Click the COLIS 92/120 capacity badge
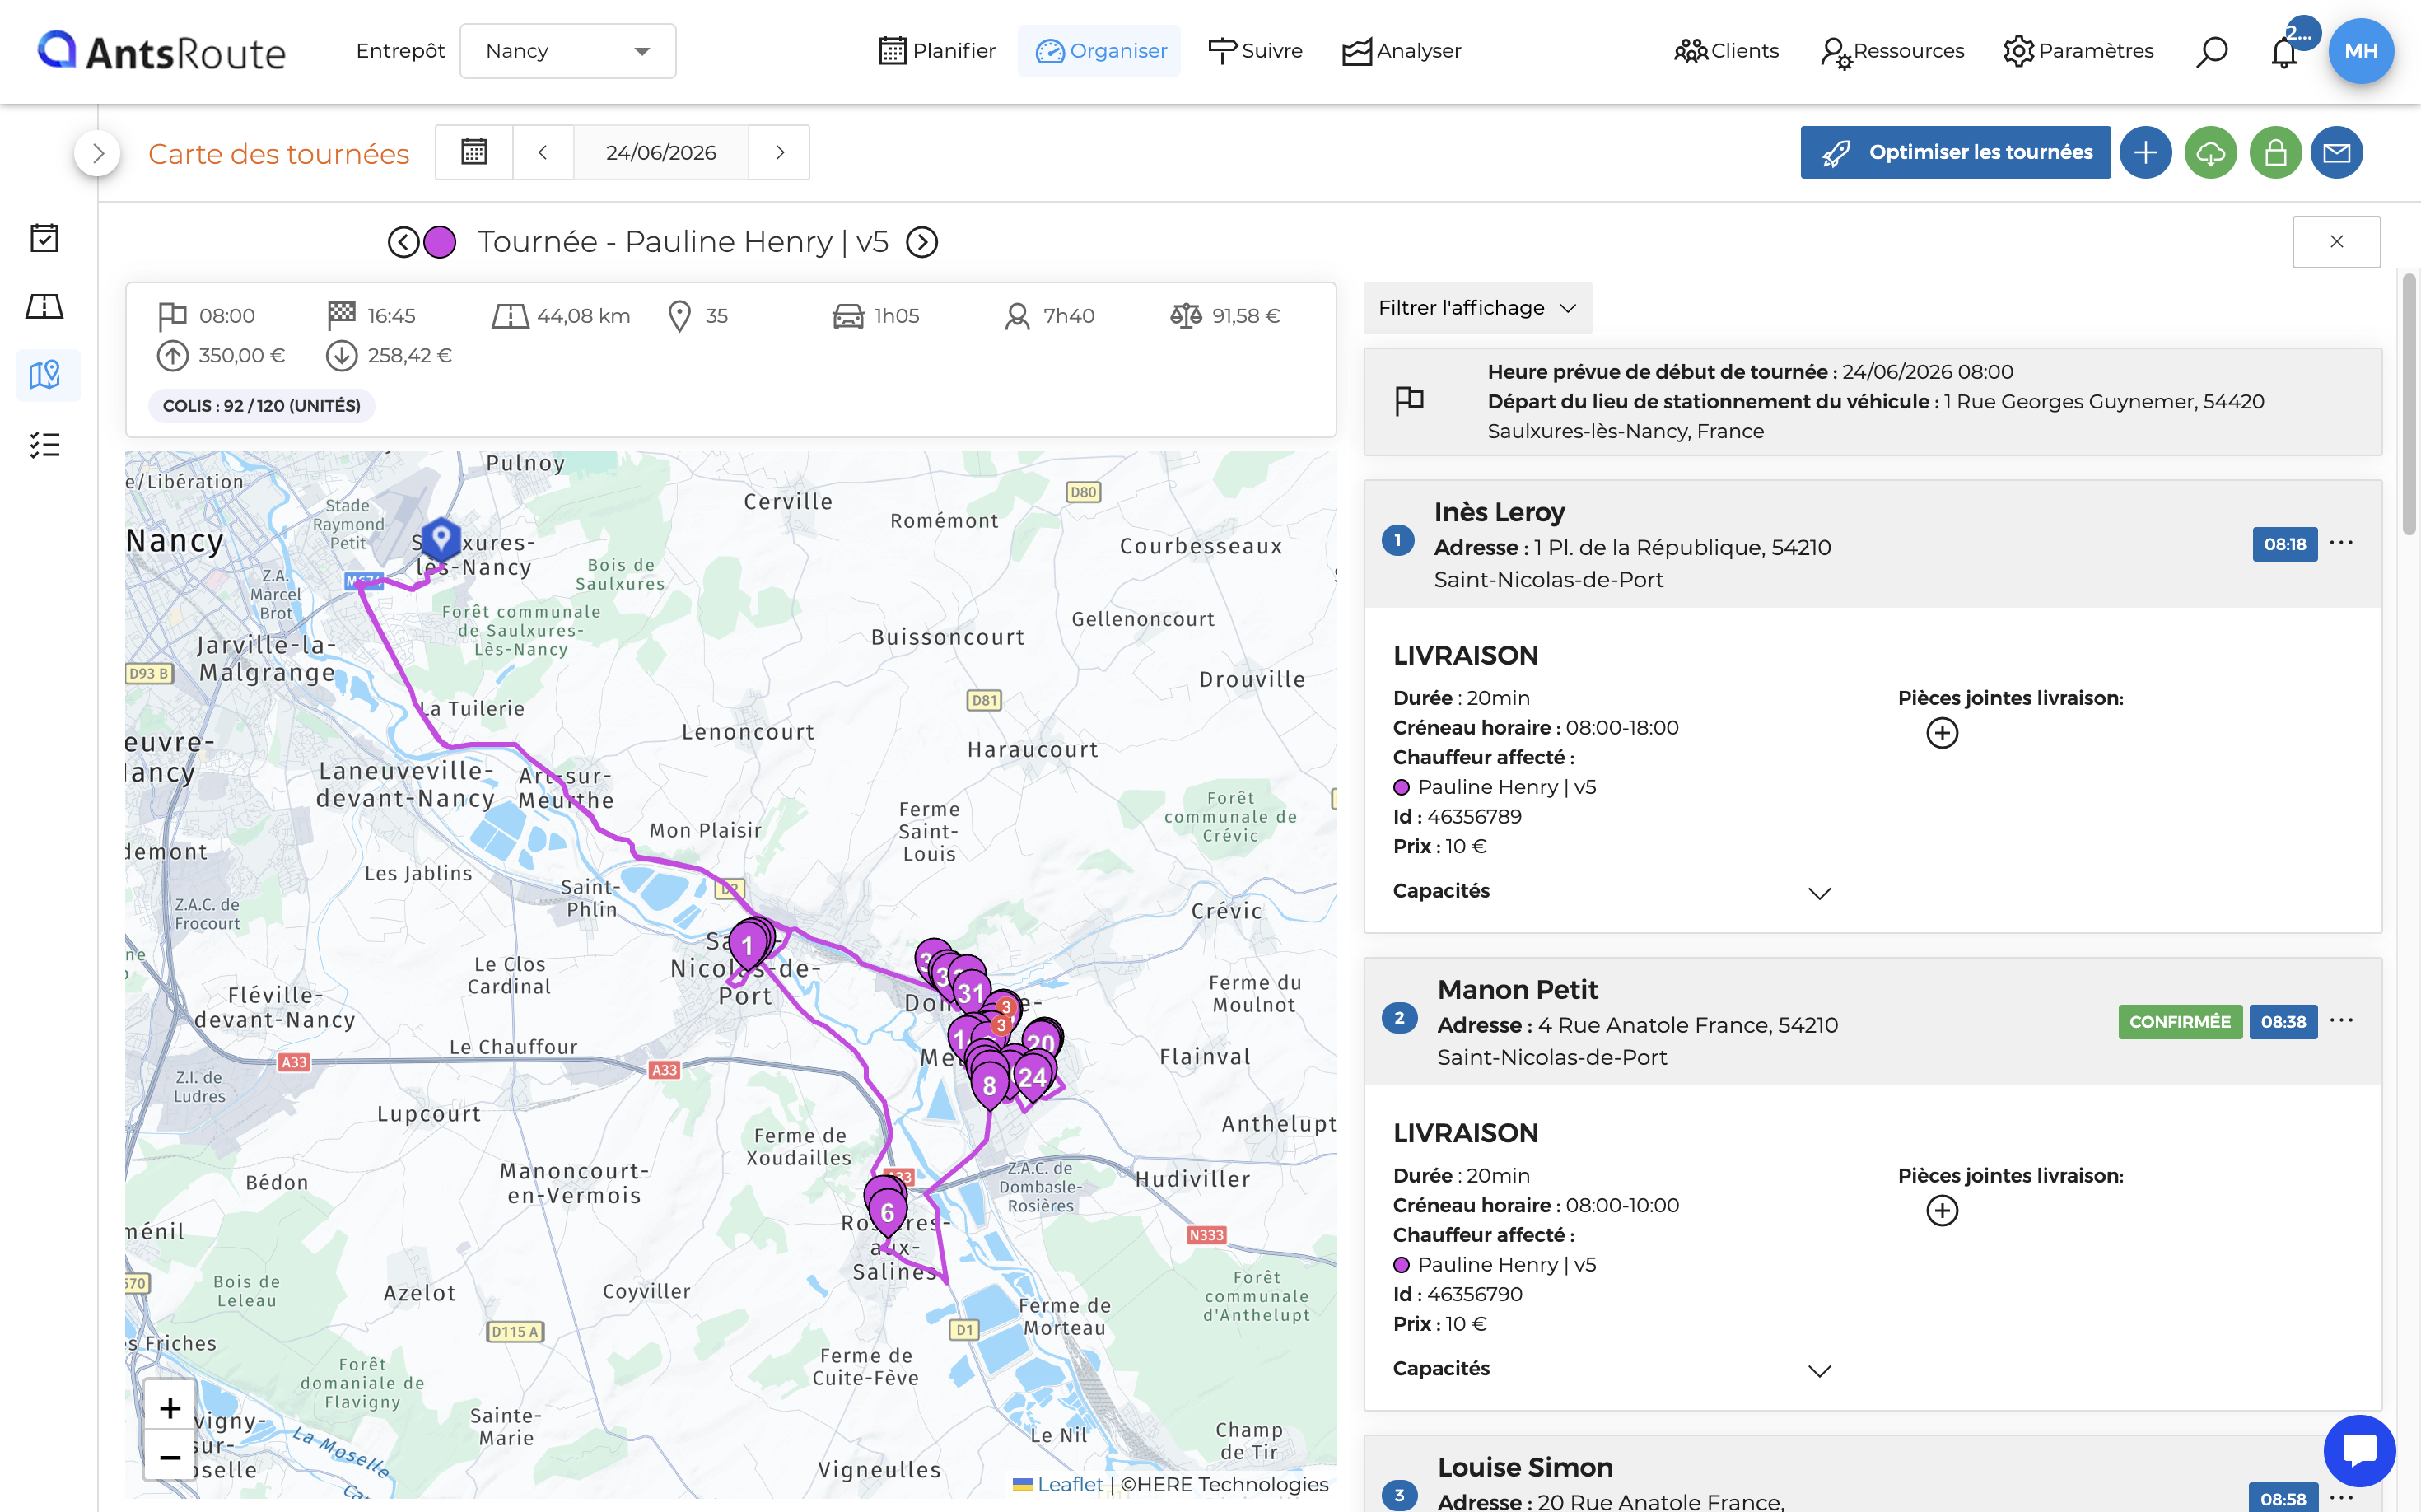The image size is (2421, 1512). click(x=262, y=406)
